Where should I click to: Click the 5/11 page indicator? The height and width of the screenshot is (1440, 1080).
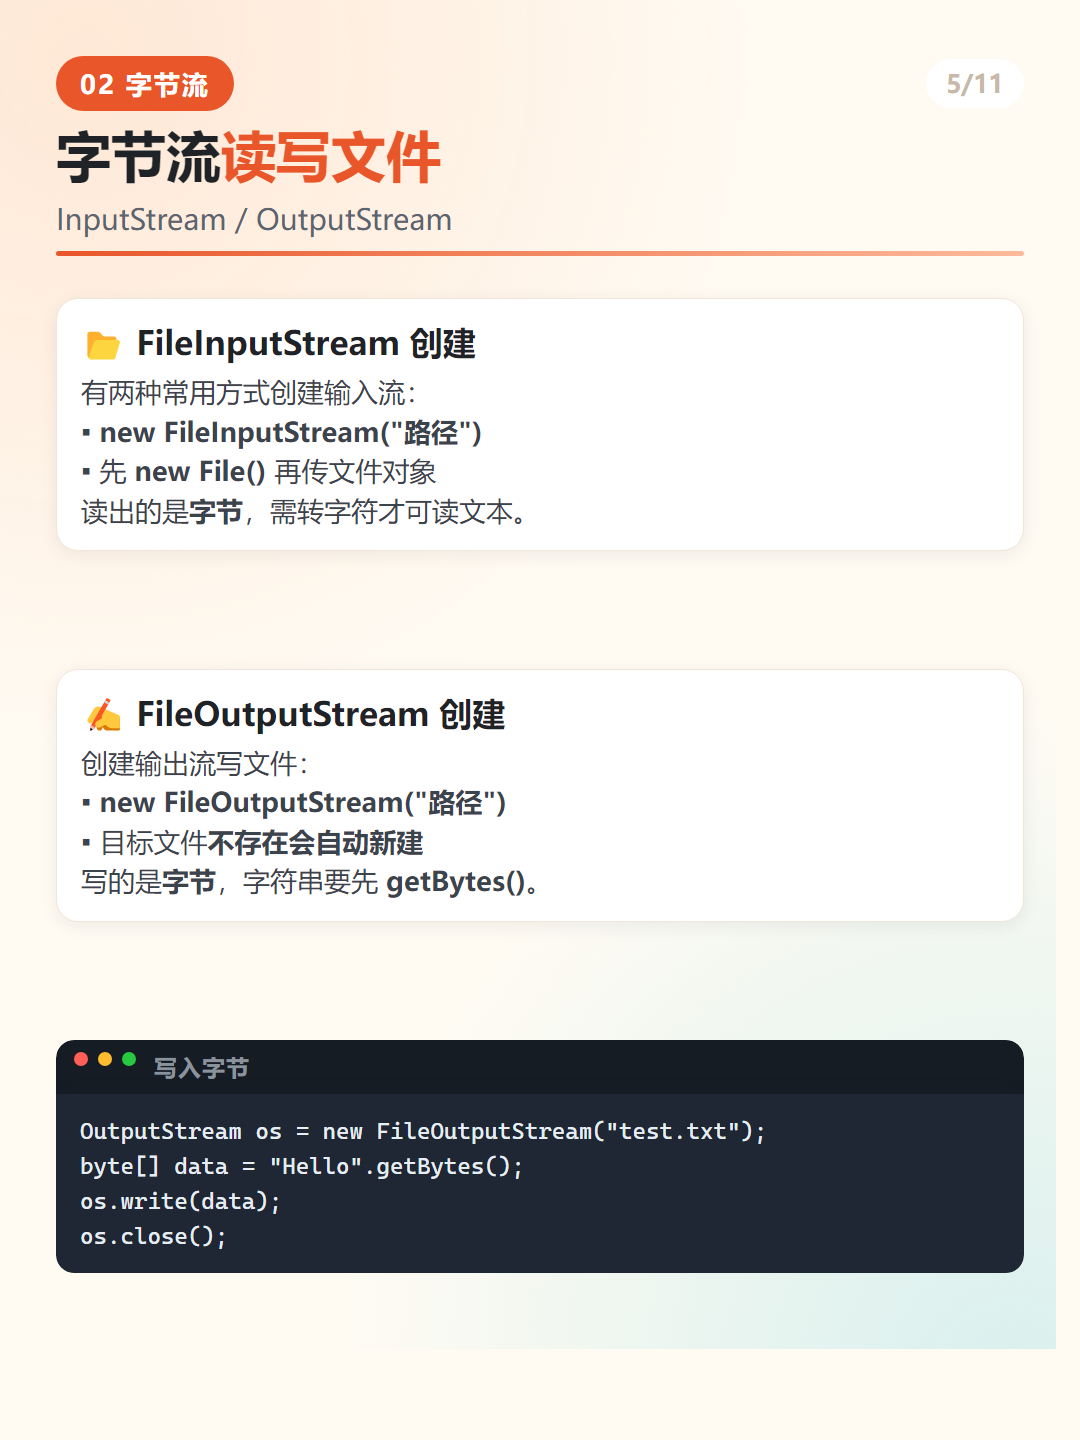(974, 84)
